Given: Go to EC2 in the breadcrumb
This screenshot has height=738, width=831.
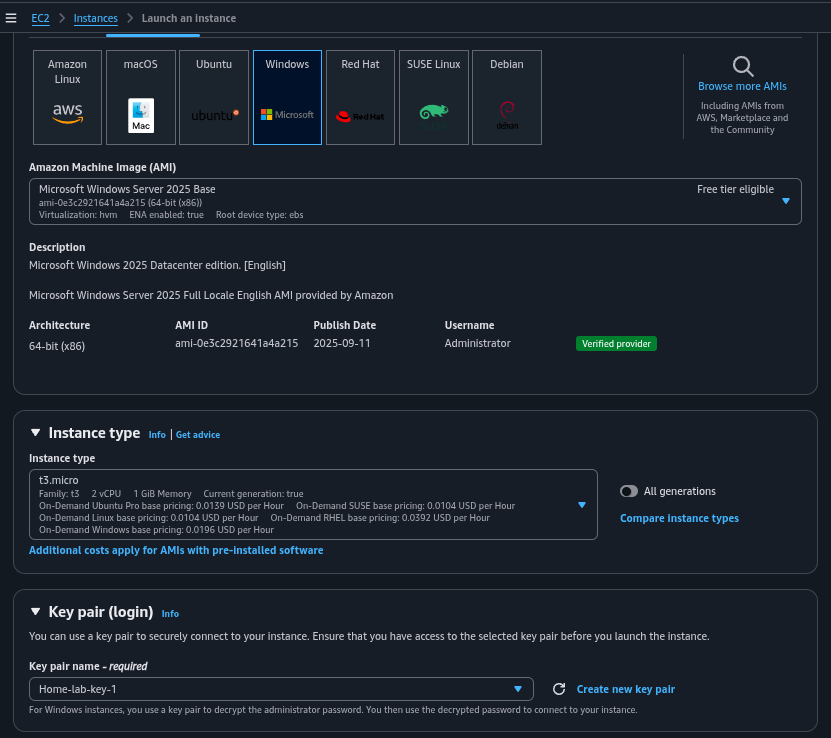Looking at the screenshot, I should [x=41, y=18].
